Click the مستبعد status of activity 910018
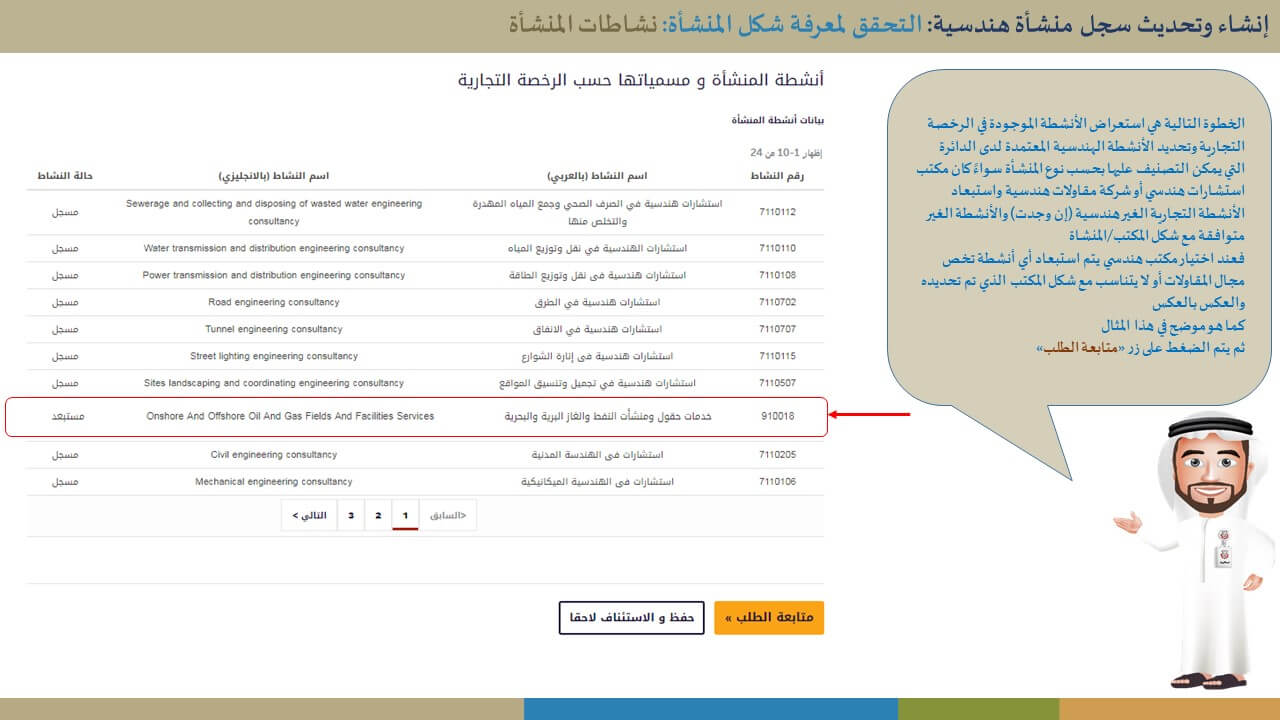1280x720 pixels. tap(65, 416)
